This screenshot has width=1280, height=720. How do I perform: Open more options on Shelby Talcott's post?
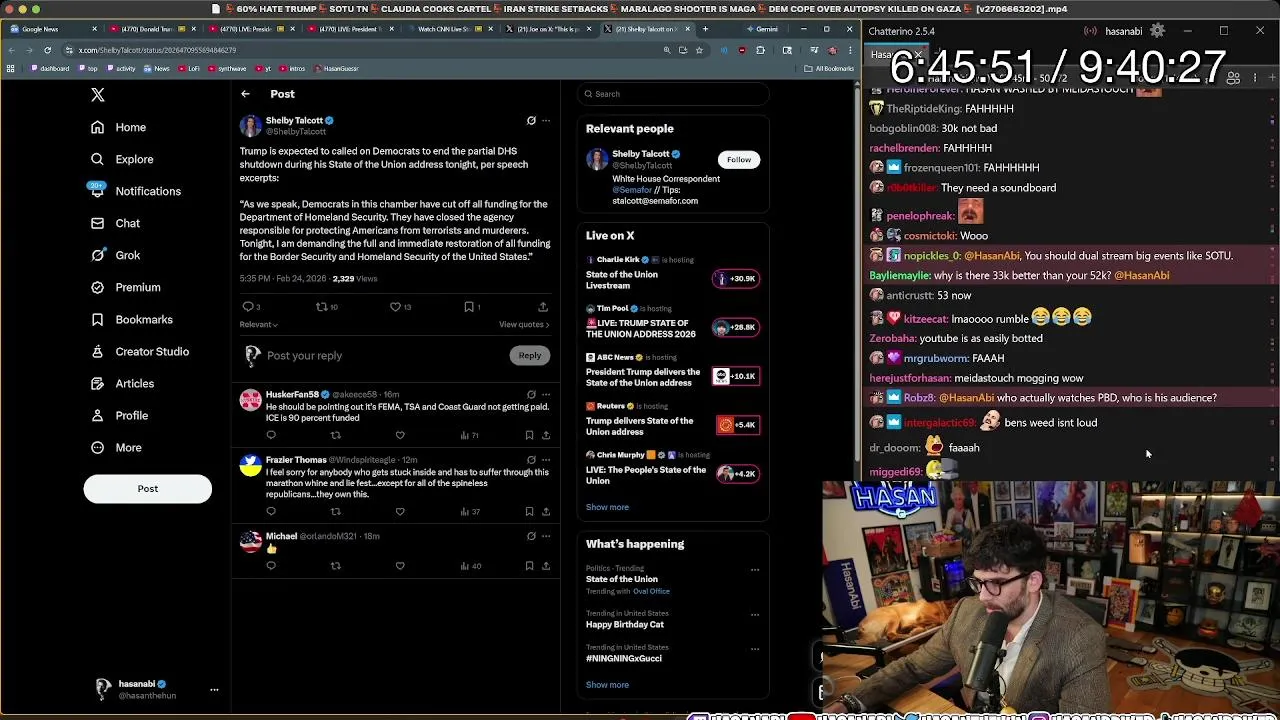(x=546, y=120)
